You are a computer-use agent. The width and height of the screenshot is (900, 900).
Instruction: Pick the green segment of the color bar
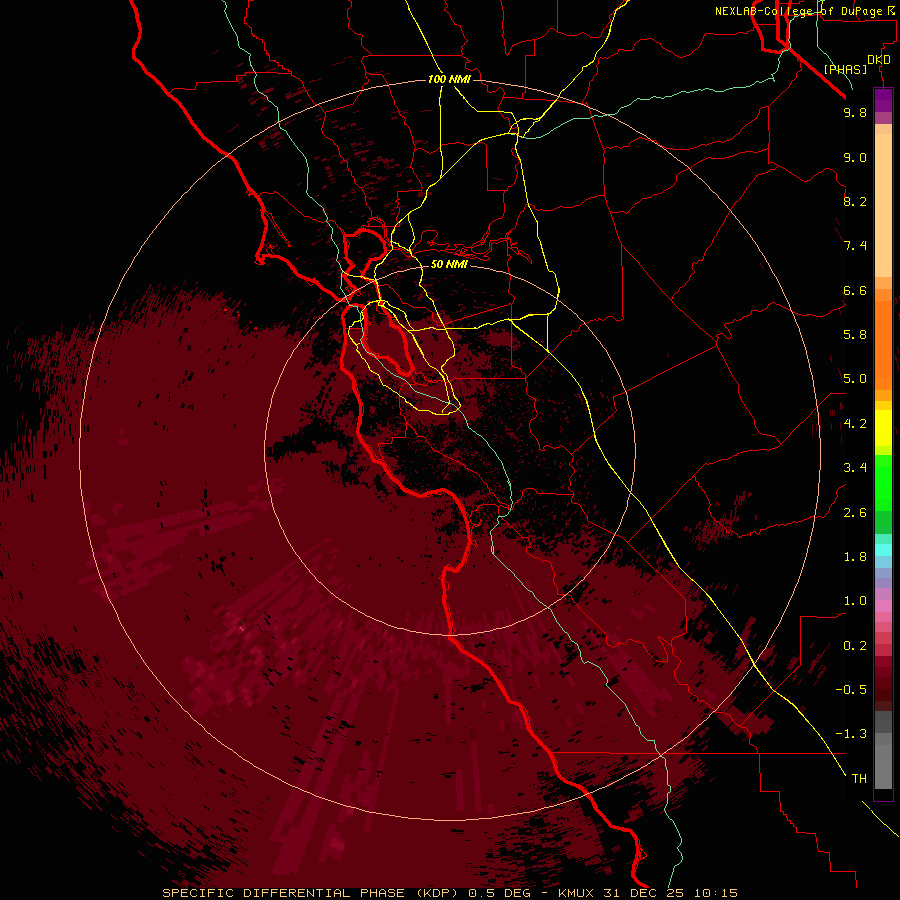click(x=883, y=482)
